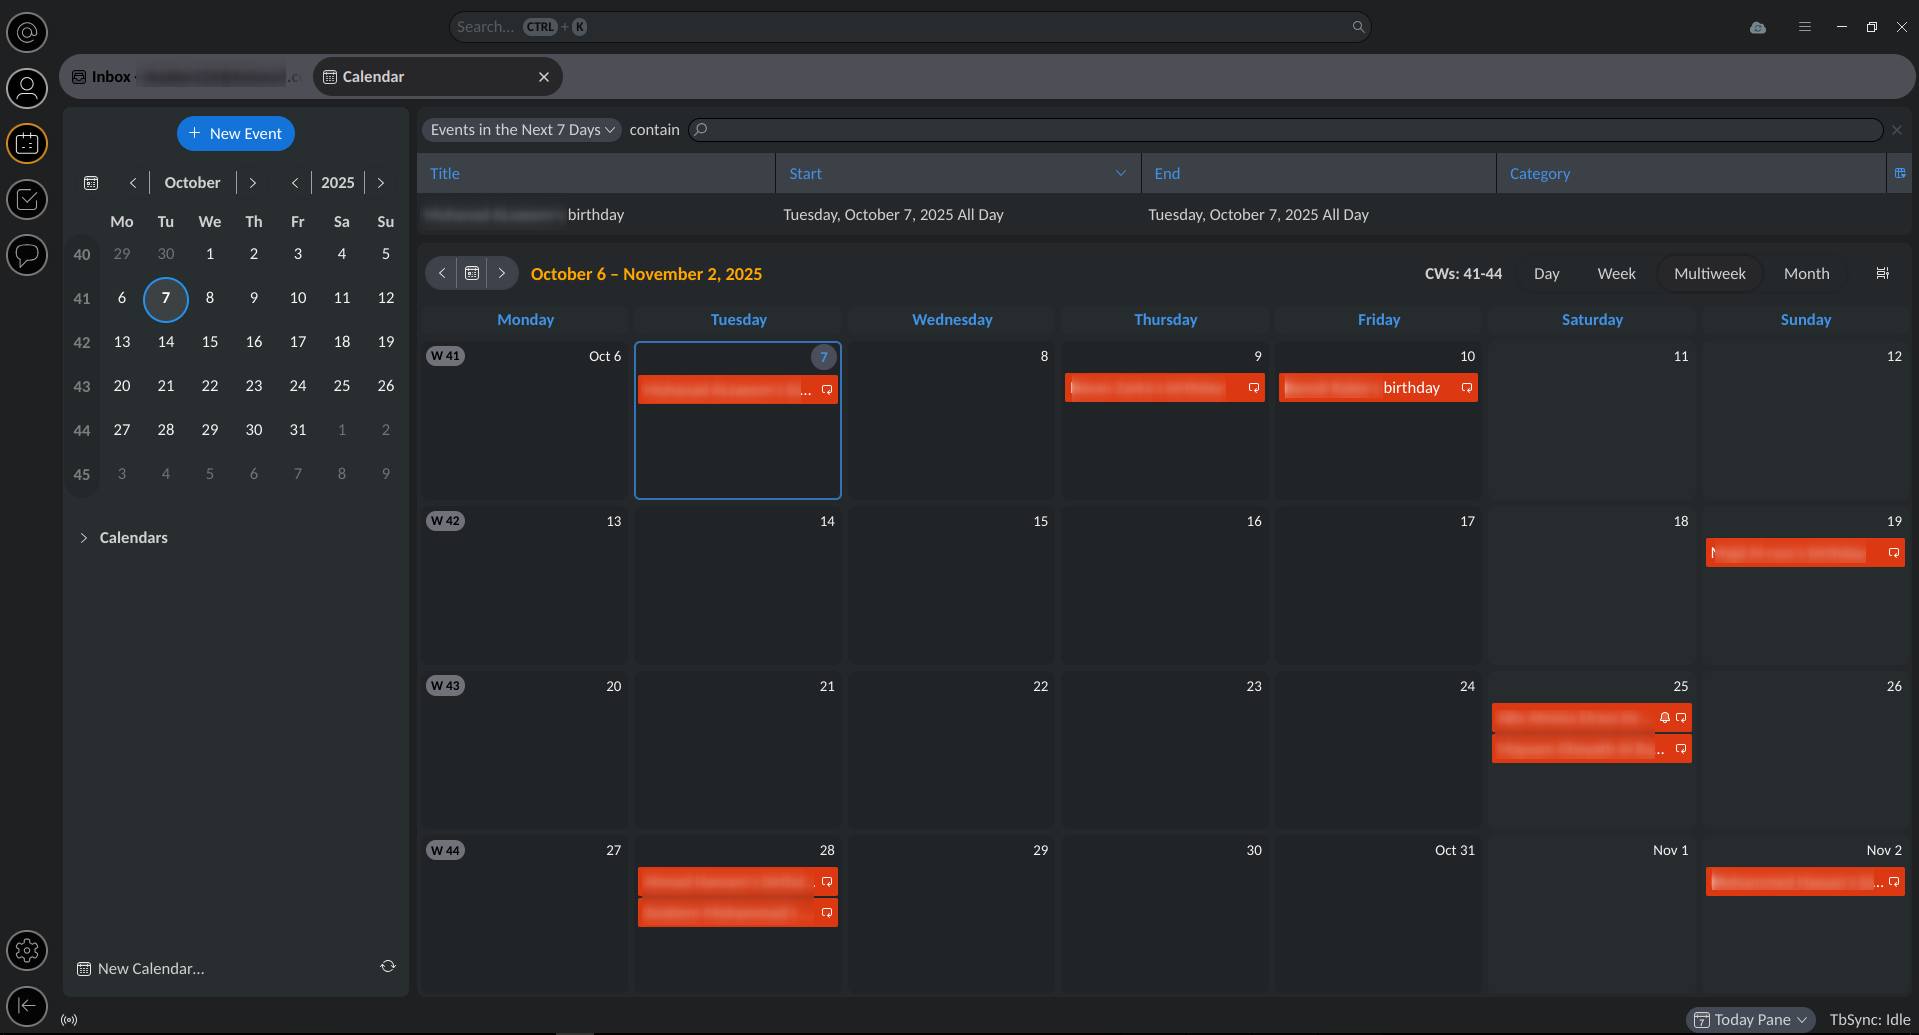Go to next year in mini calendar

[x=381, y=183]
